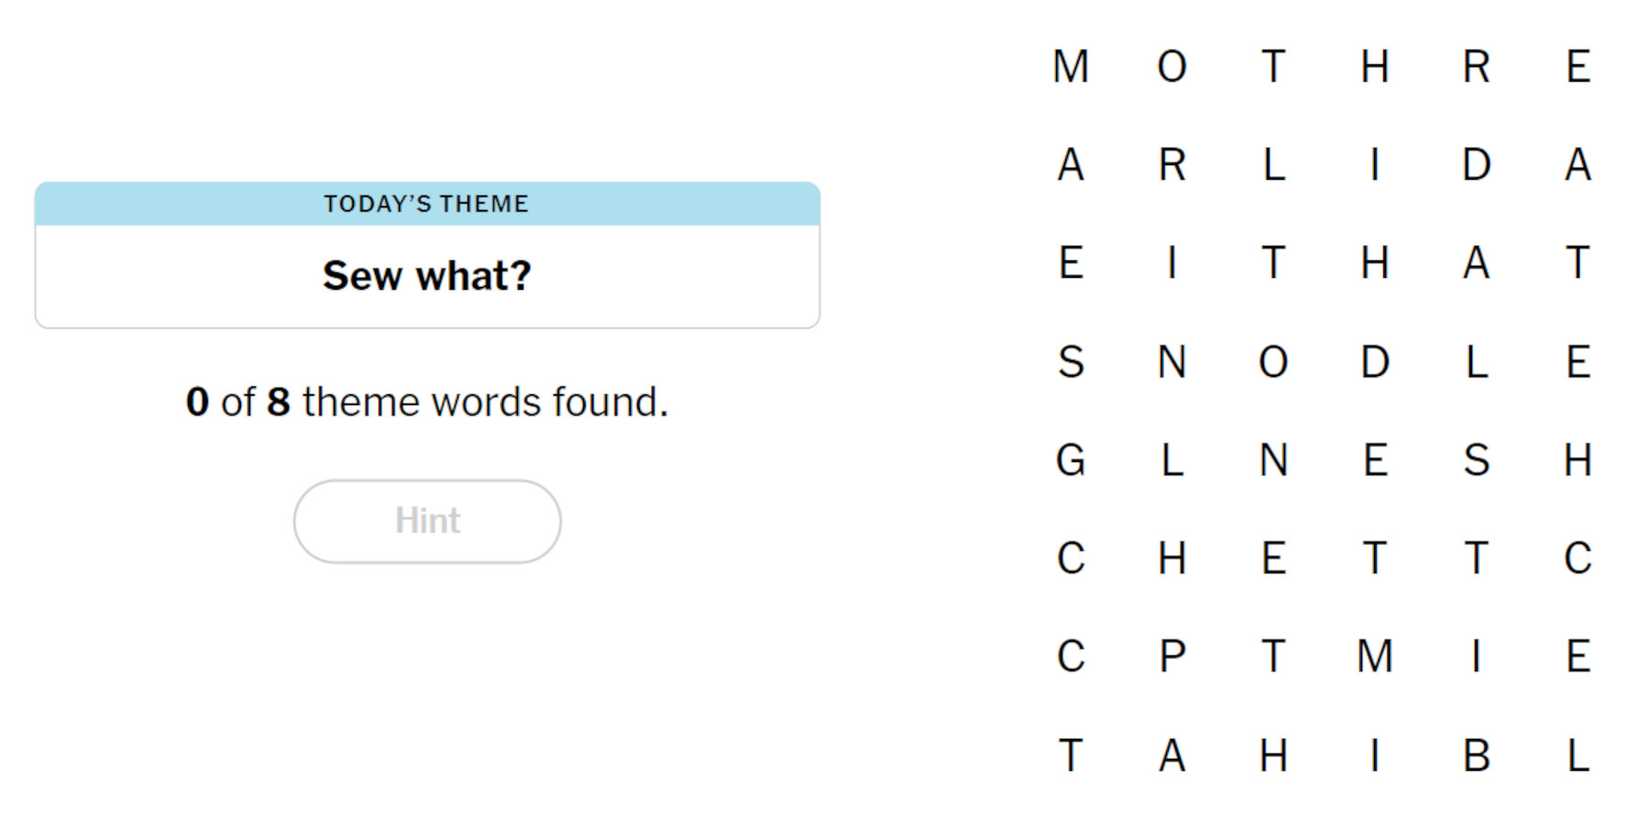1650x825 pixels.
Task: Click the letter S starting the fourth row
Action: [1071, 364]
